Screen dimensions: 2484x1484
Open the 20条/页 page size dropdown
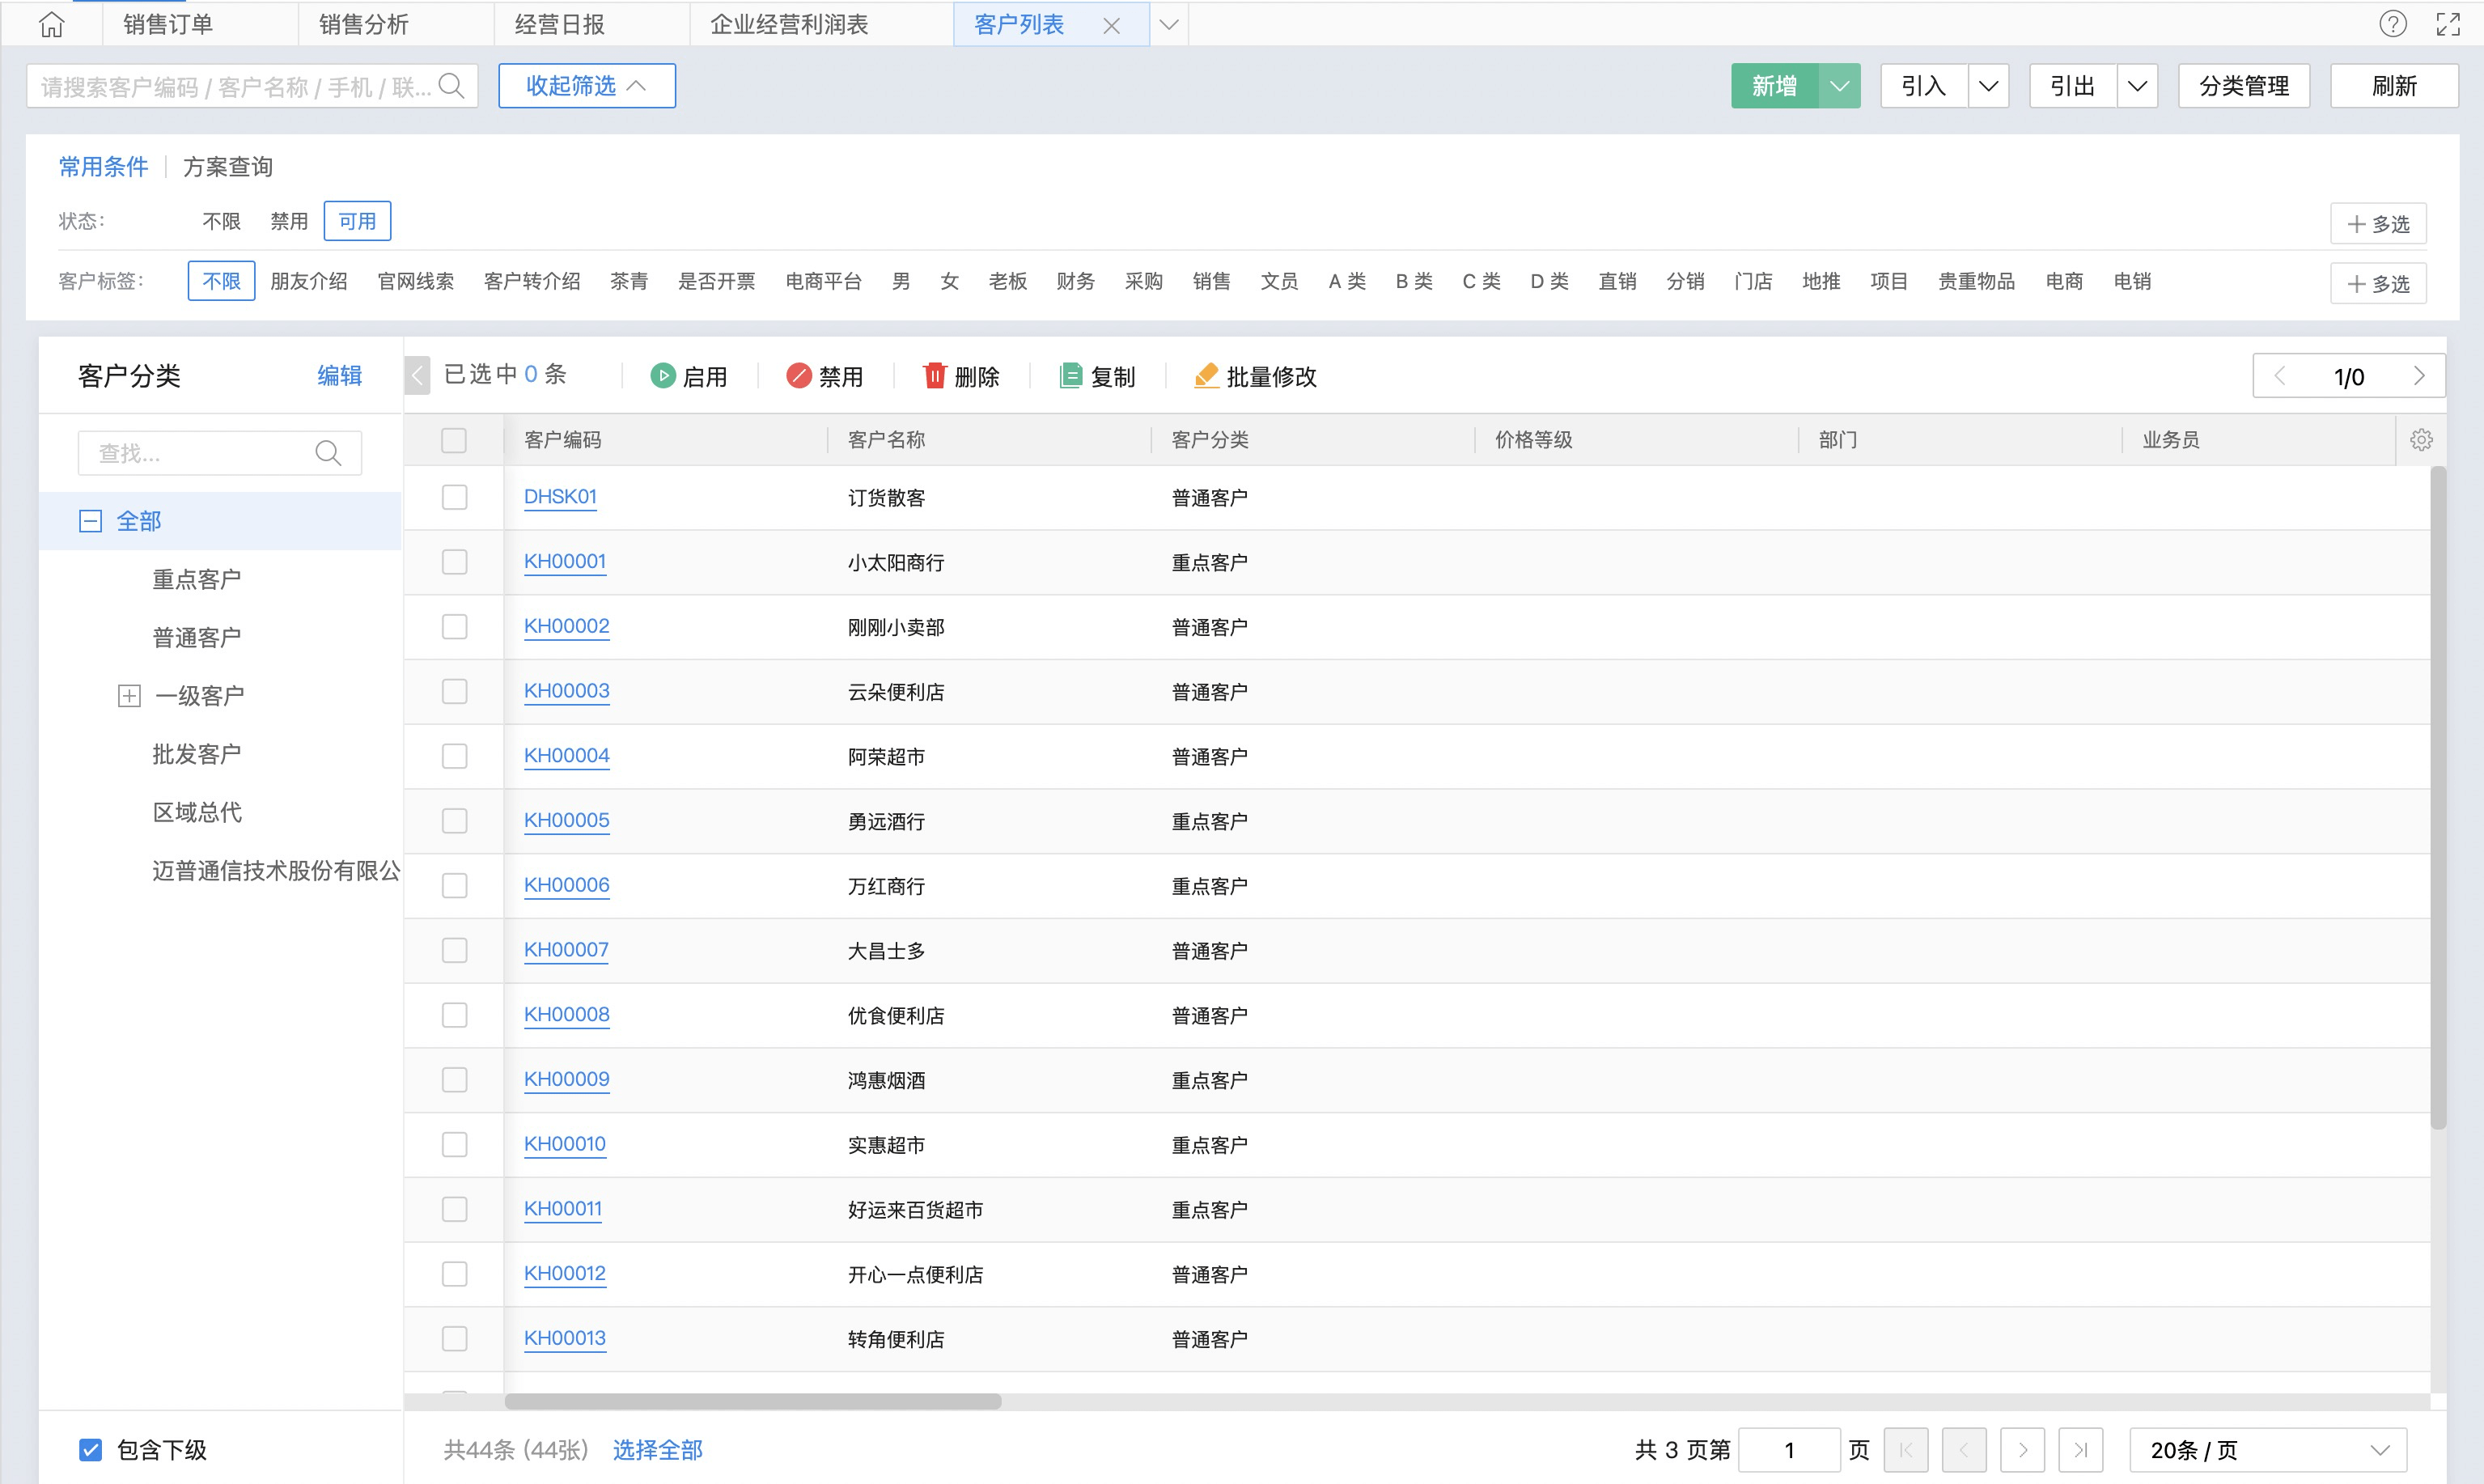click(x=2267, y=1449)
